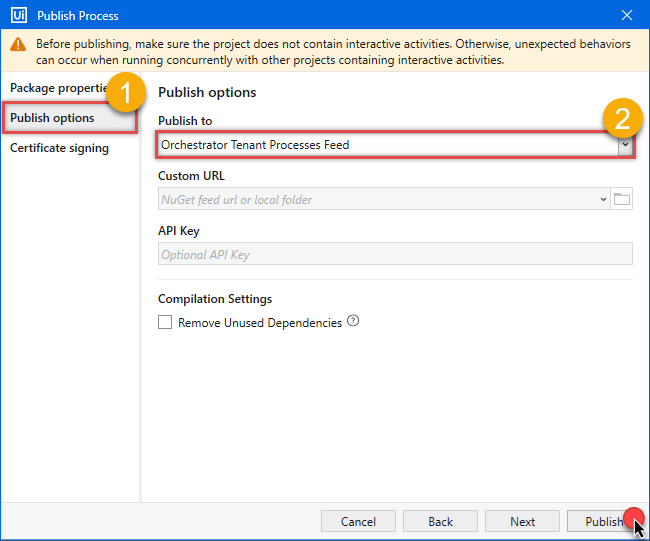Click help icon next to Remove Unused Dependencies
Screen dimensions: 650x541
click(353, 320)
